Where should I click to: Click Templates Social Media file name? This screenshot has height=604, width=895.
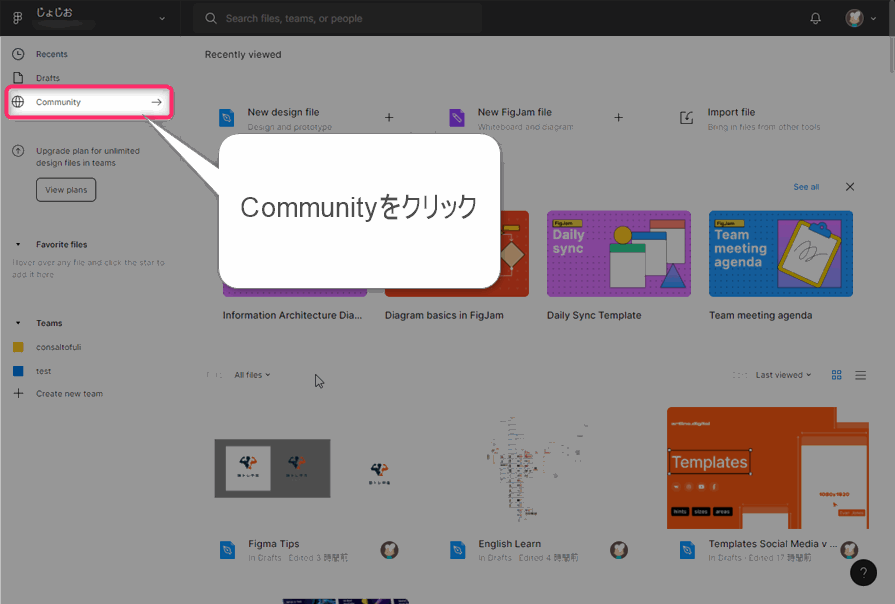(772, 544)
